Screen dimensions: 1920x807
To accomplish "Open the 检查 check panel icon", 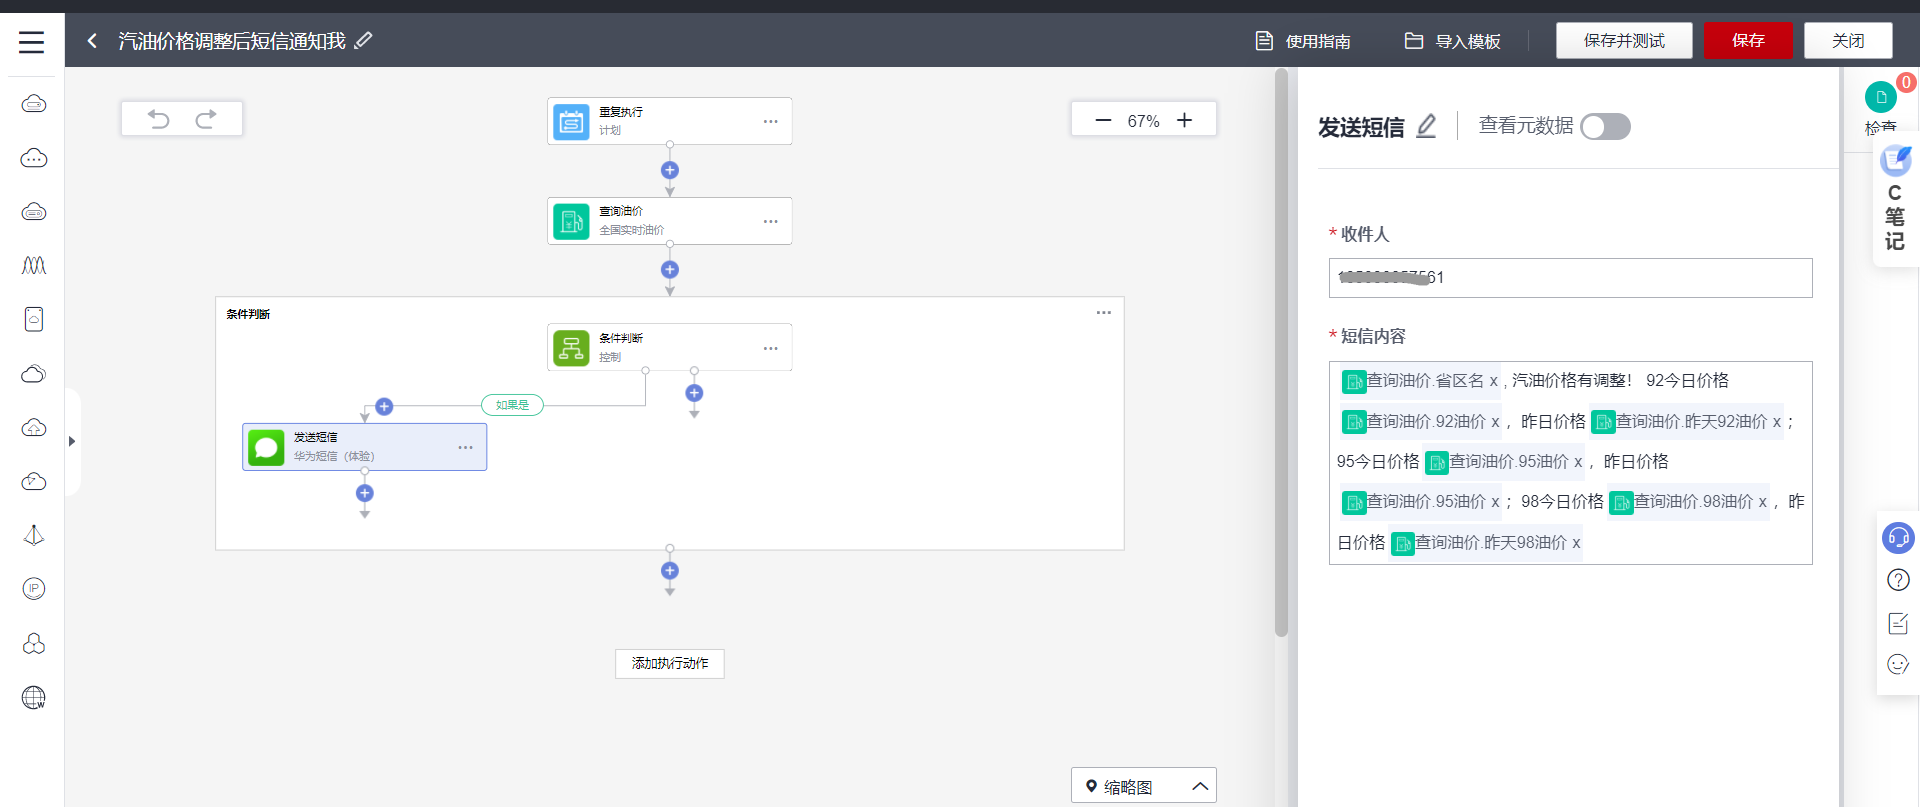I will click(x=1881, y=98).
